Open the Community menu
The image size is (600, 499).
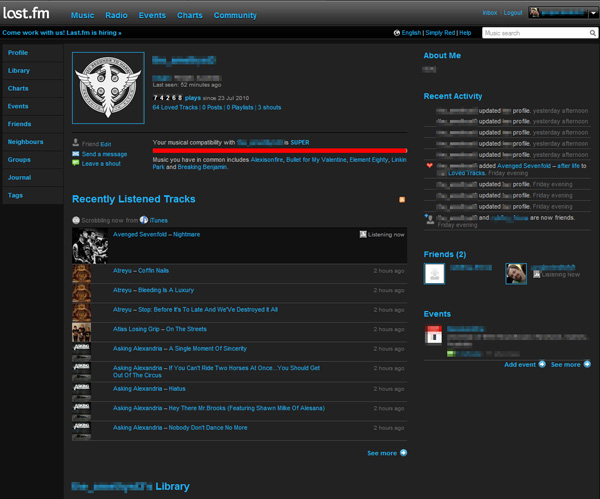pyautogui.click(x=235, y=15)
